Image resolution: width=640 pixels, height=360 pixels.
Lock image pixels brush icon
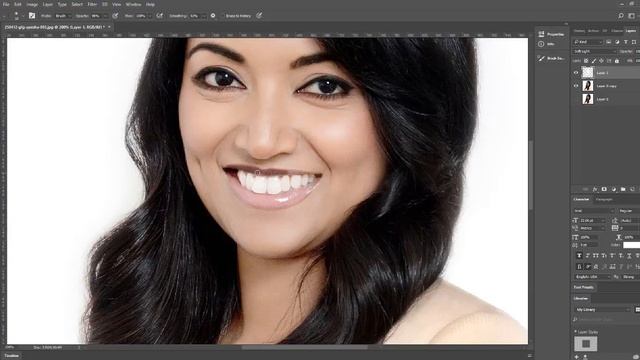(594, 61)
